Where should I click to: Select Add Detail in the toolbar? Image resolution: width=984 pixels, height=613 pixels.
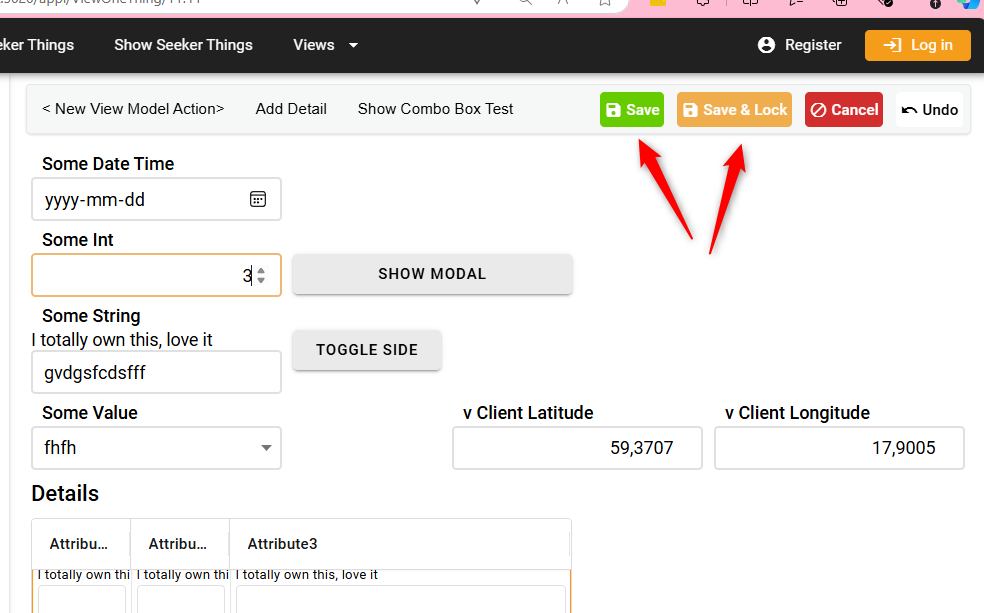tap(291, 109)
